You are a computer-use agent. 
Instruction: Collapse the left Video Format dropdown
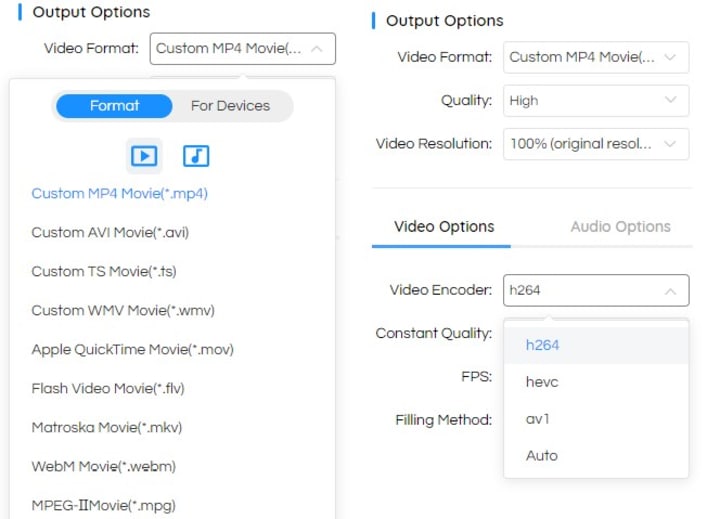[x=243, y=48]
